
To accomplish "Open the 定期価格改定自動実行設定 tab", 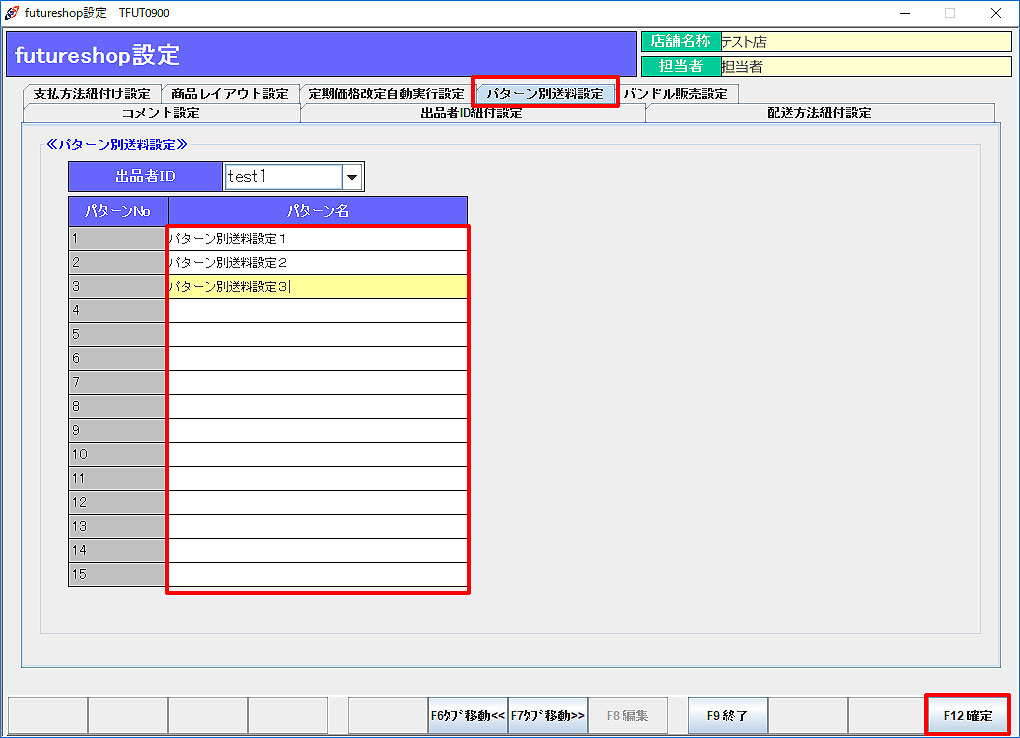I will pos(386,94).
